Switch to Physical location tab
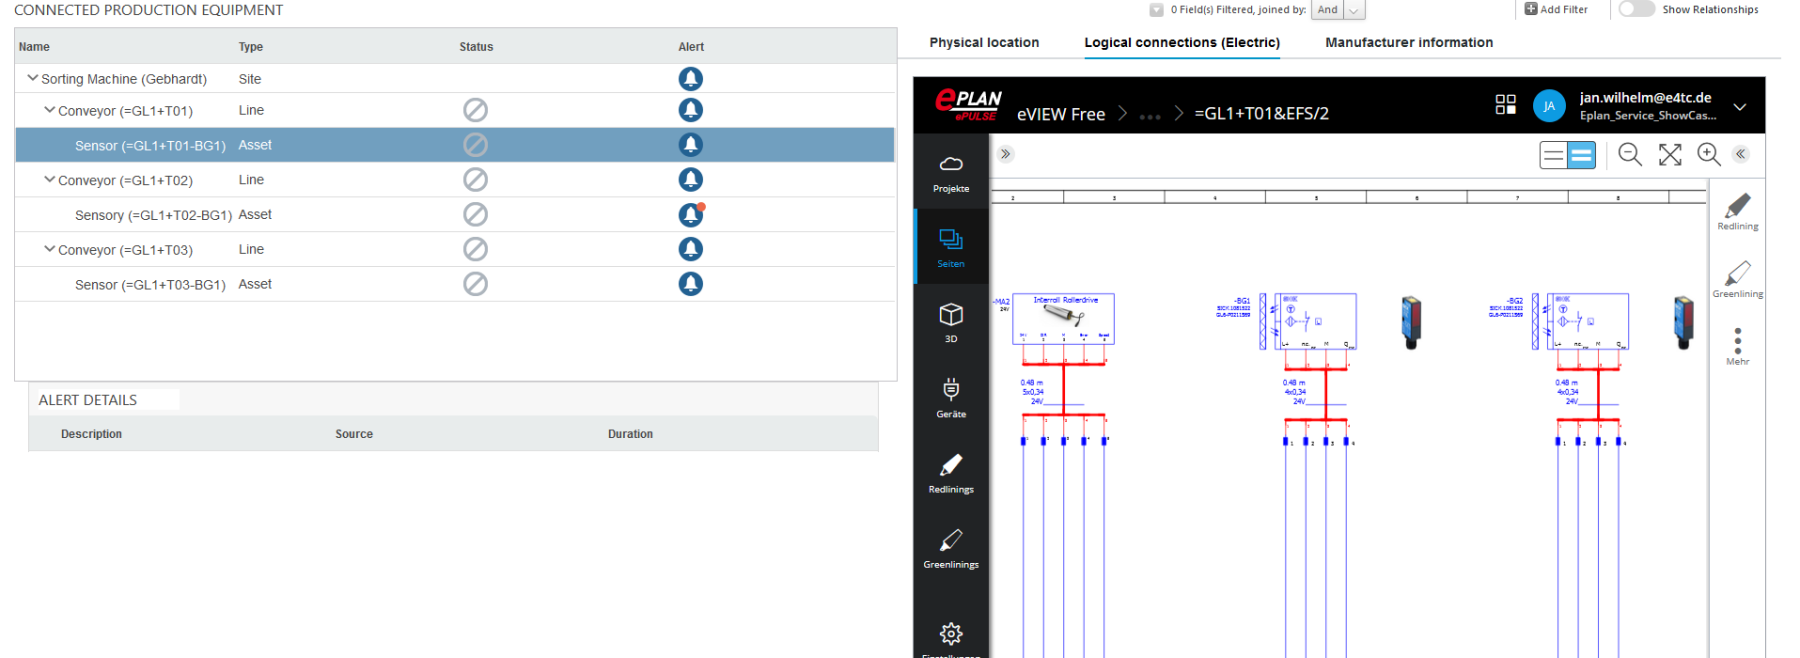The height and width of the screenshot is (658, 1800). (x=984, y=42)
